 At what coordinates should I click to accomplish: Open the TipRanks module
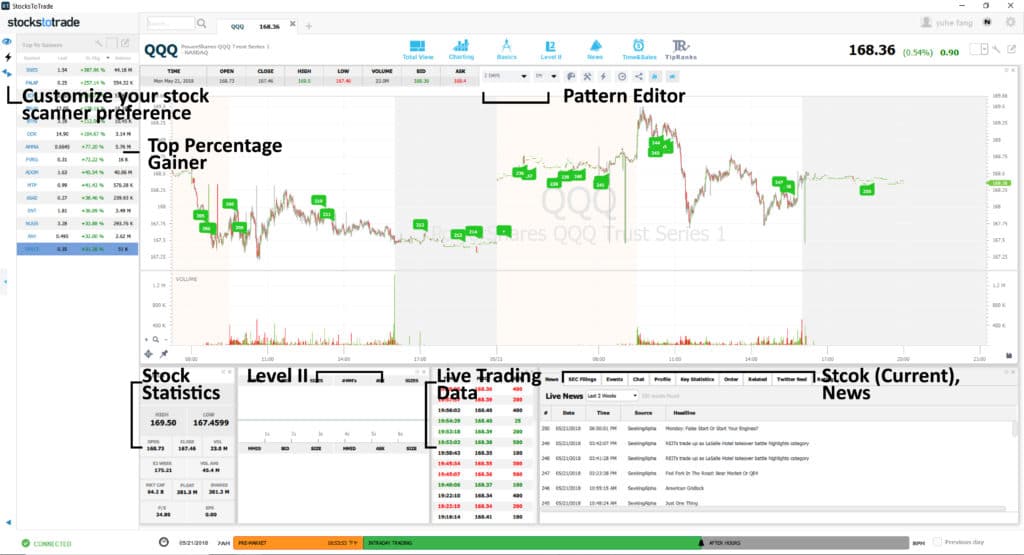click(680, 50)
